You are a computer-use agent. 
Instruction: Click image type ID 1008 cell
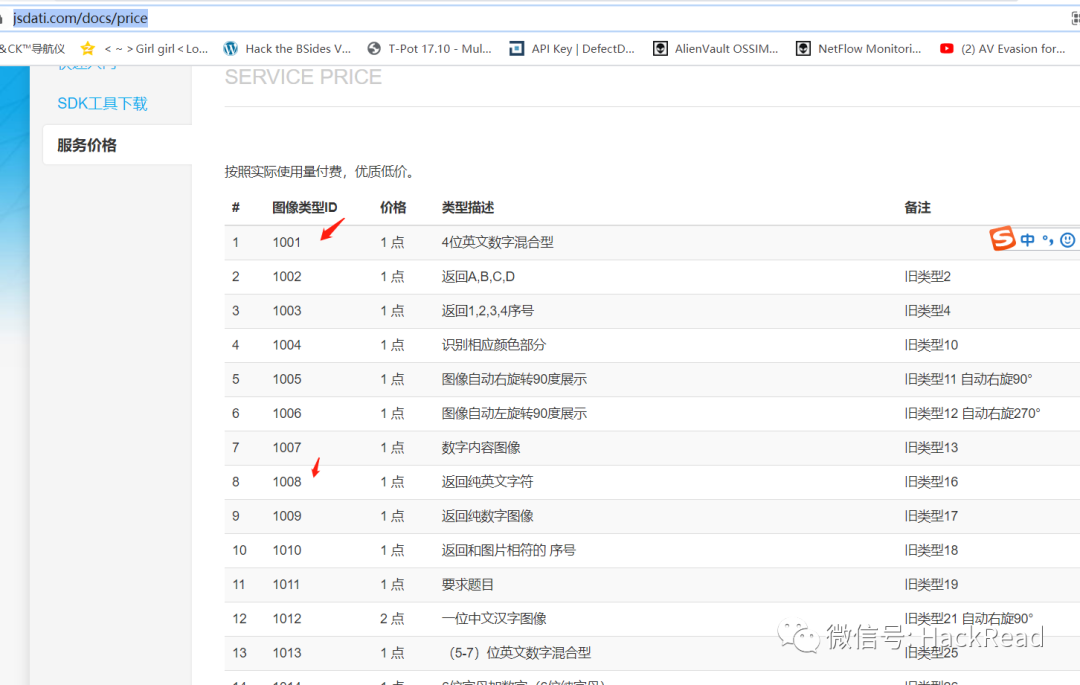(x=286, y=481)
